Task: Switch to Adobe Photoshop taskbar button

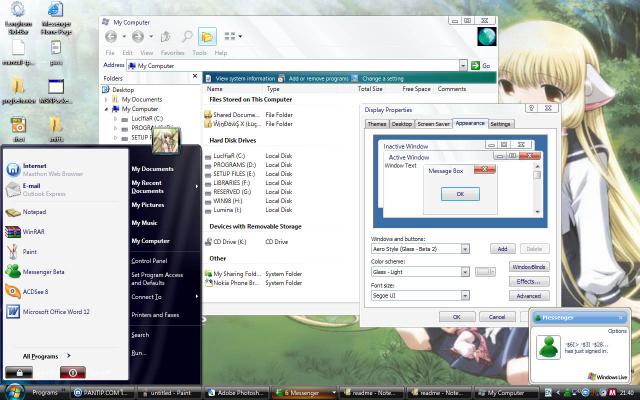Action: [x=237, y=393]
